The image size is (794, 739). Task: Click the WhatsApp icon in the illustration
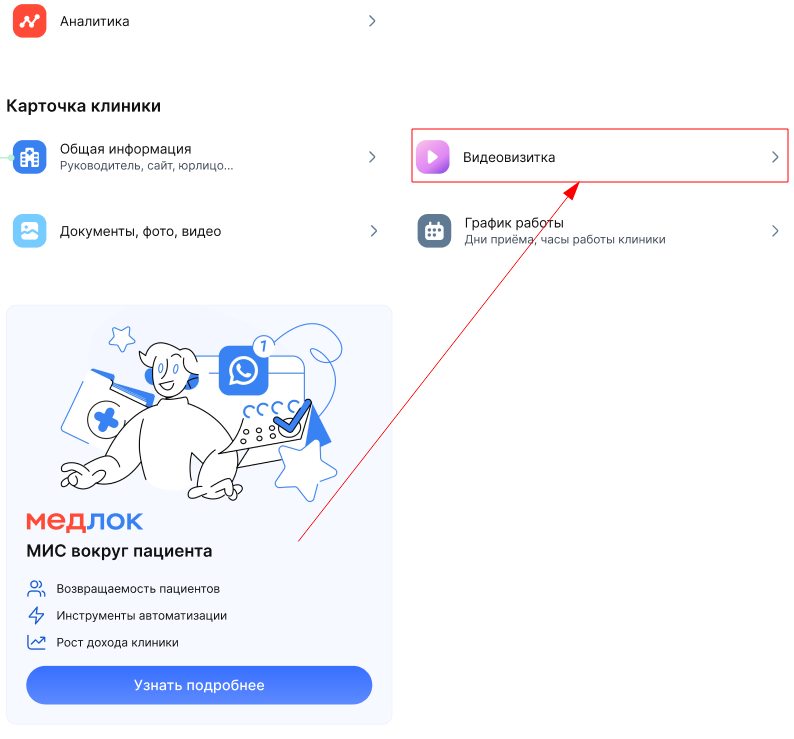244,370
